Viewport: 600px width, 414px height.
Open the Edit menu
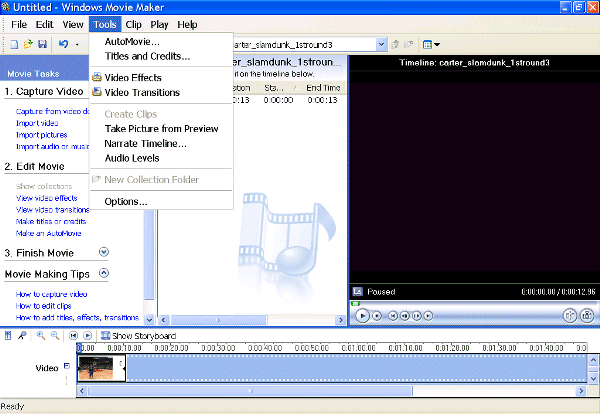44,24
